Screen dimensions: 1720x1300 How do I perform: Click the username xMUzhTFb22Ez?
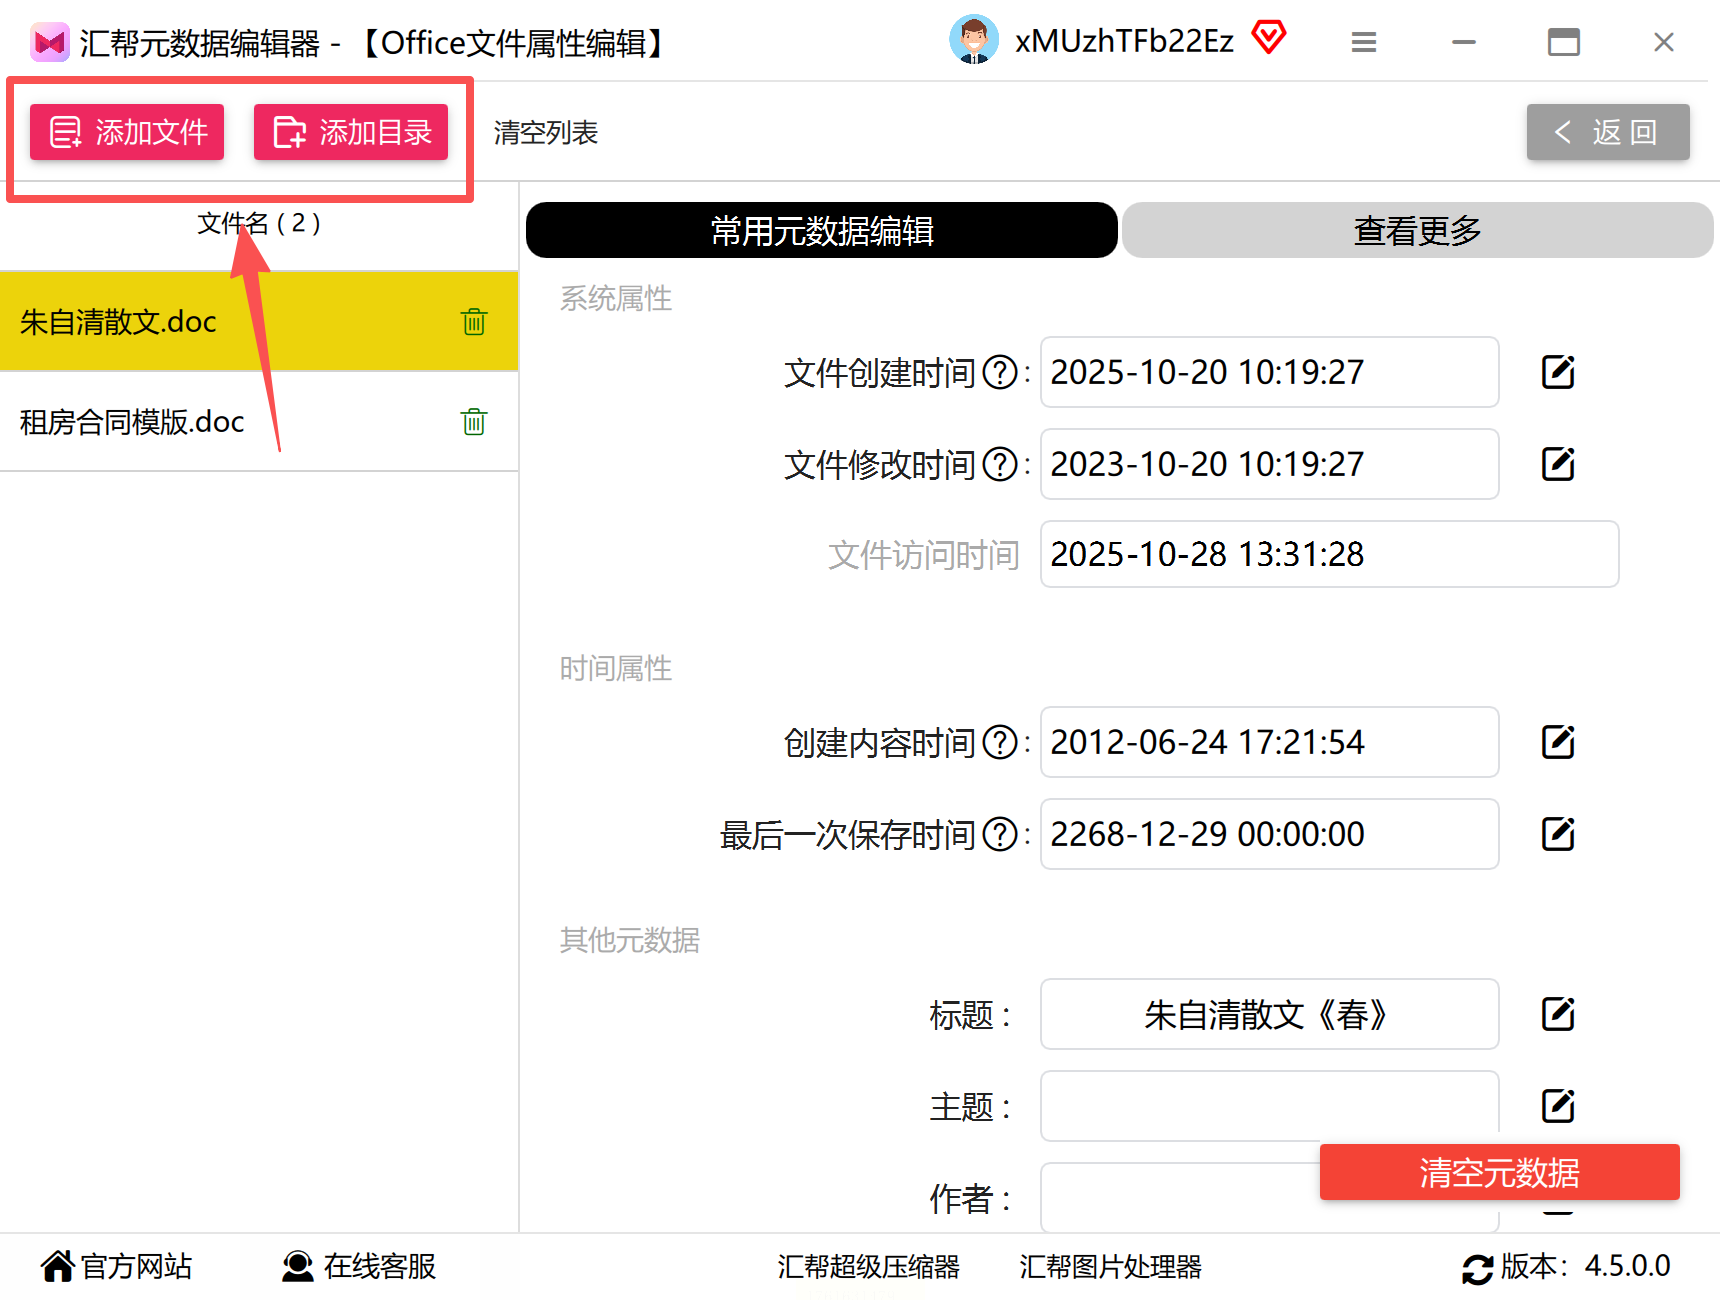[1125, 41]
